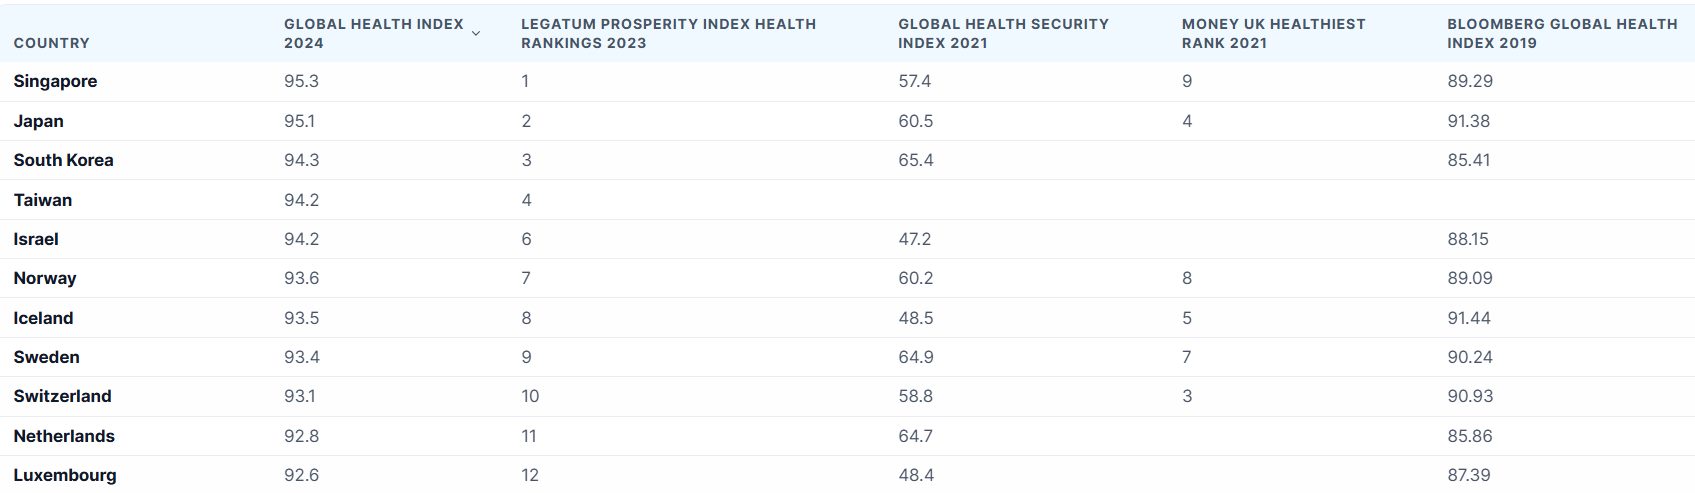
Task: Open the Switzerland country link
Action: (63, 396)
